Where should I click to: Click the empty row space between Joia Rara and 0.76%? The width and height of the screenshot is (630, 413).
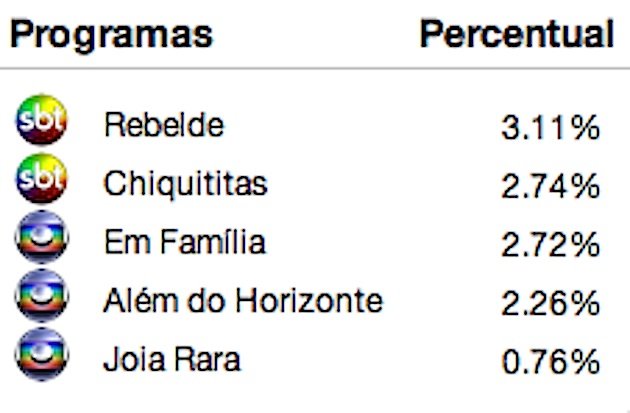pos(371,360)
